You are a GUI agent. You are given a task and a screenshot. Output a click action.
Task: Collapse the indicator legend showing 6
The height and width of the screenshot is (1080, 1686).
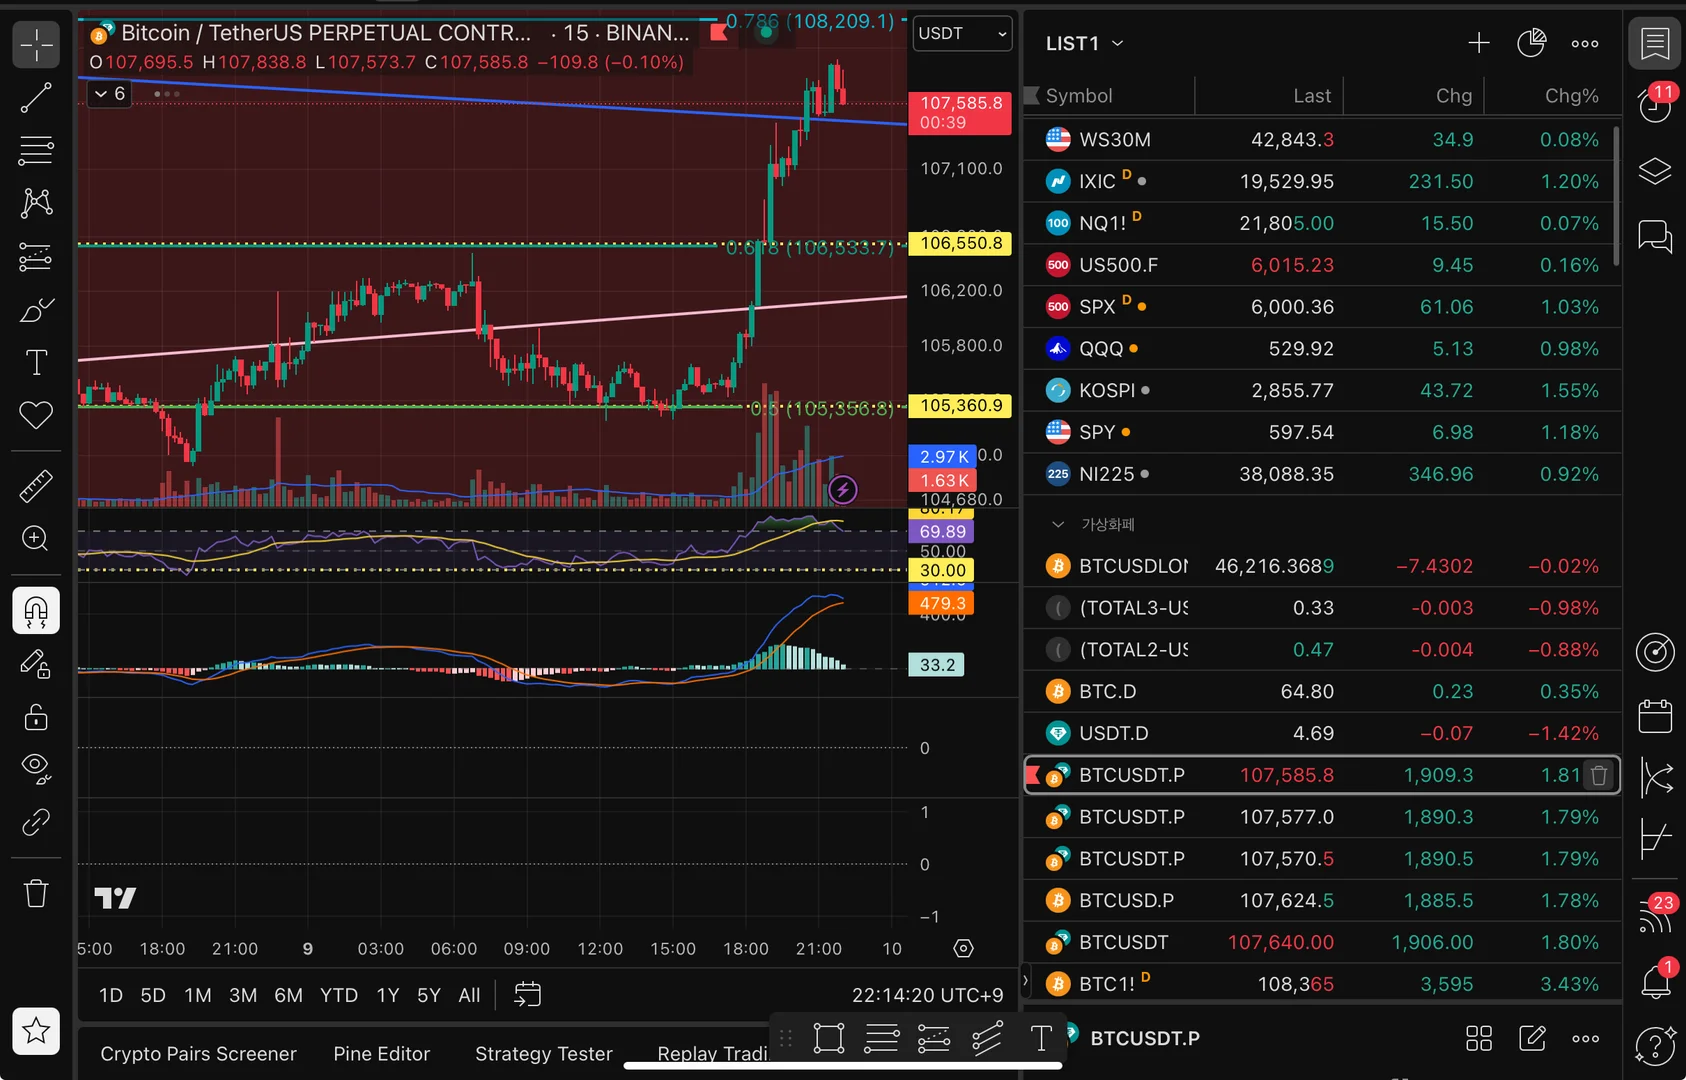pyautogui.click(x=110, y=94)
